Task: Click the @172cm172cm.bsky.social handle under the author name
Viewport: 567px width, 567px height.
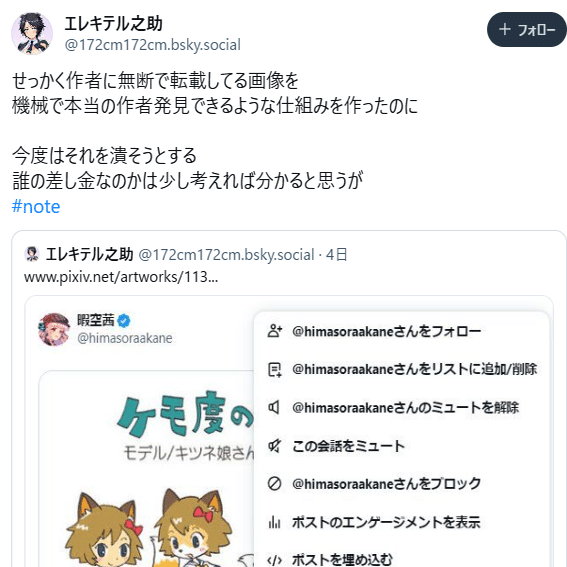Action: tap(153, 45)
